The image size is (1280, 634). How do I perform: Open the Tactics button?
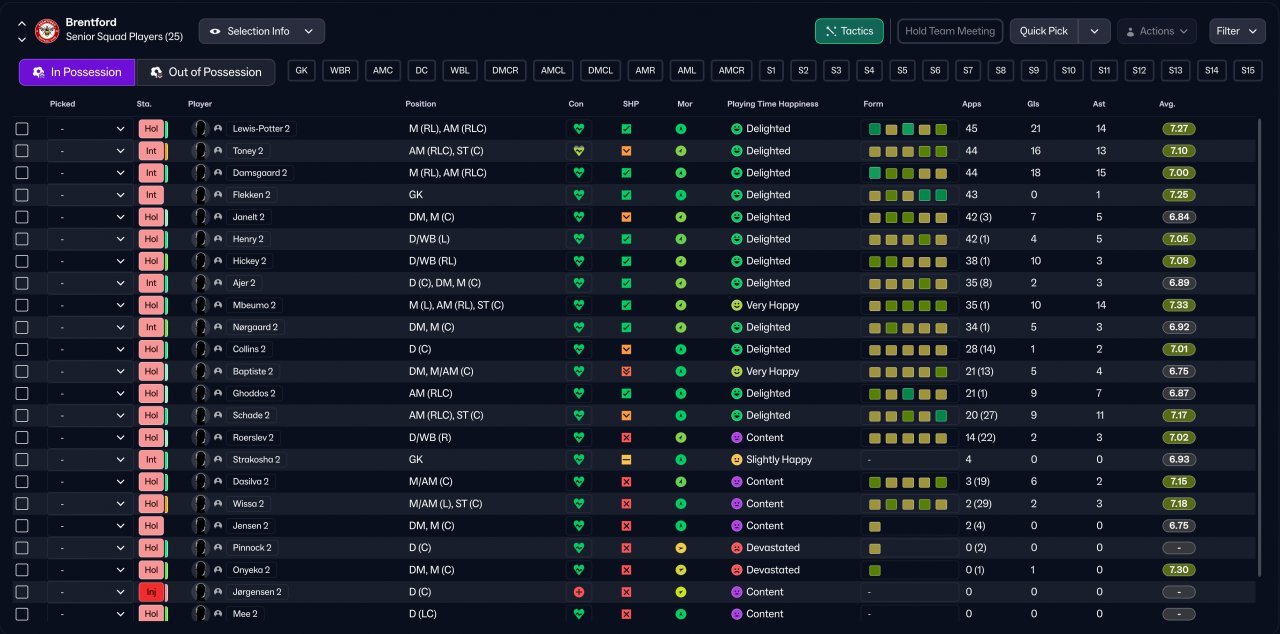849,31
